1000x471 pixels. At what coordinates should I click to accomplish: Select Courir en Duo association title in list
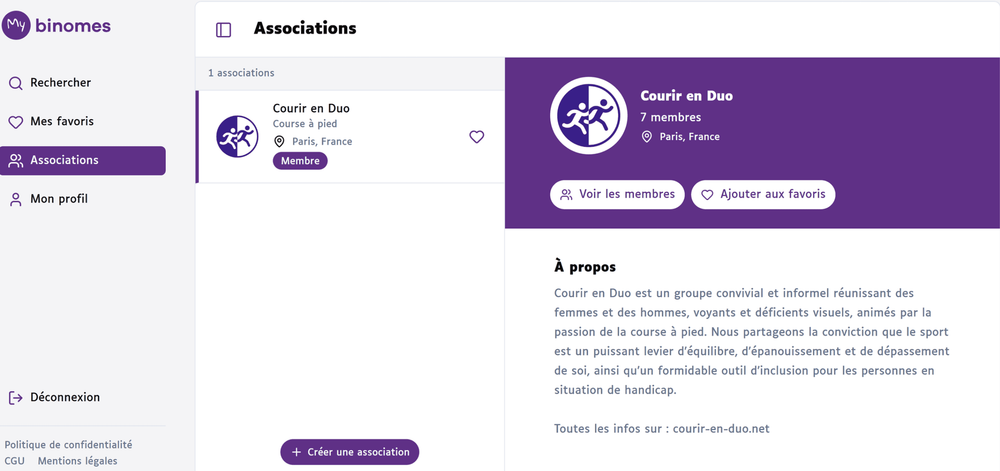(x=311, y=108)
